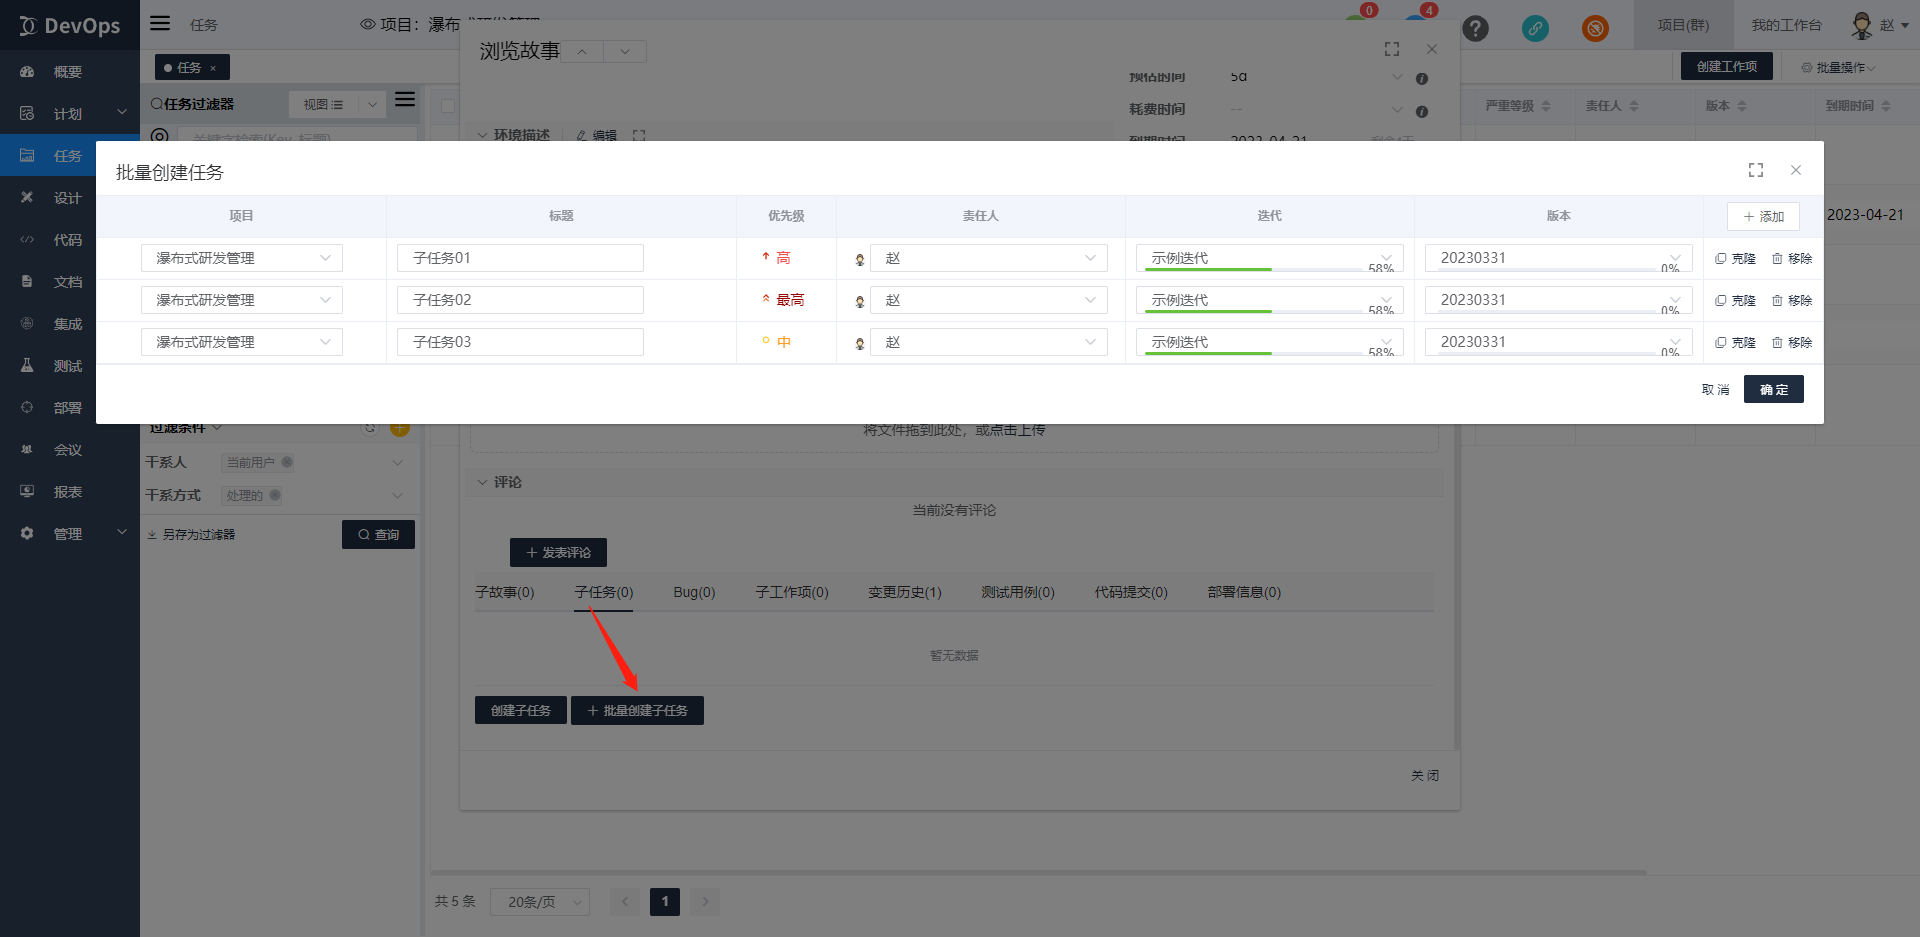The height and width of the screenshot is (937, 1920).
Task: Expand the batch create dialog to fullscreen
Action: point(1756,170)
